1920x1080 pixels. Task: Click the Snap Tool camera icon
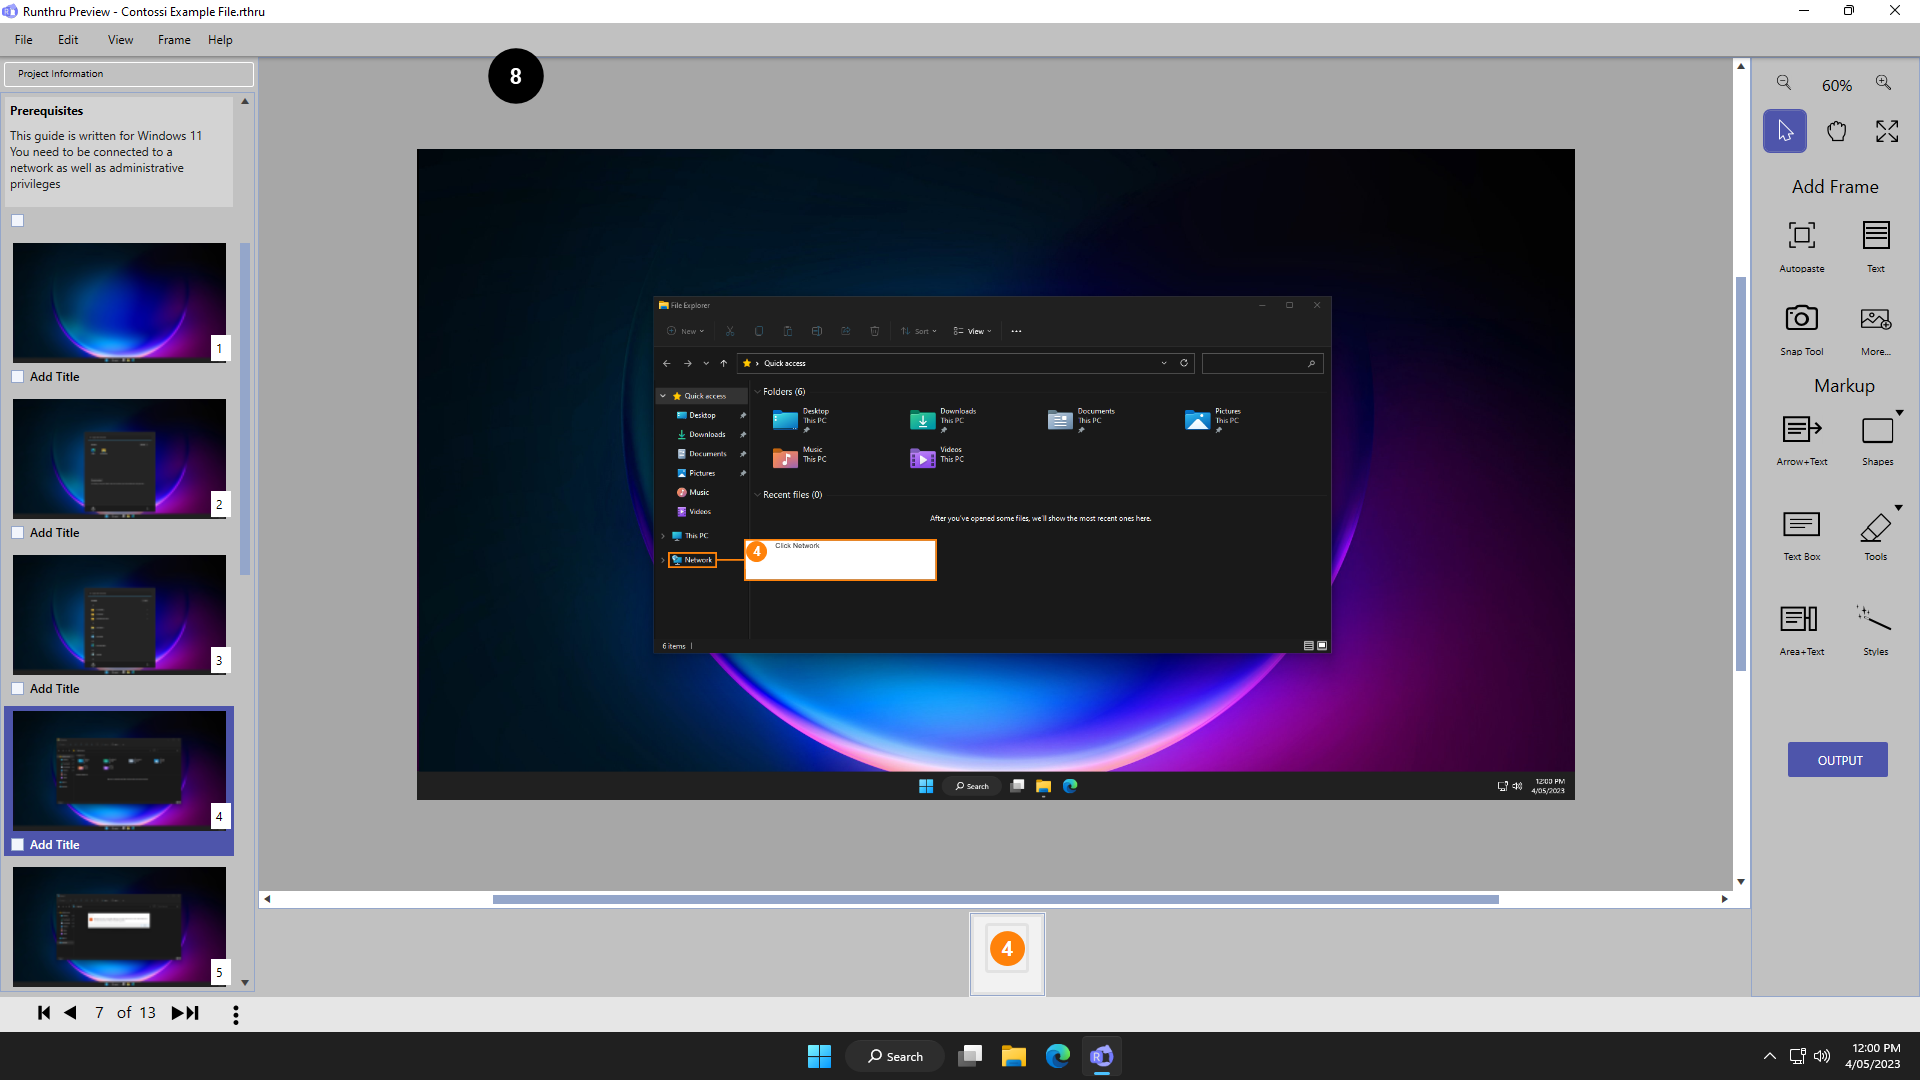click(x=1801, y=319)
